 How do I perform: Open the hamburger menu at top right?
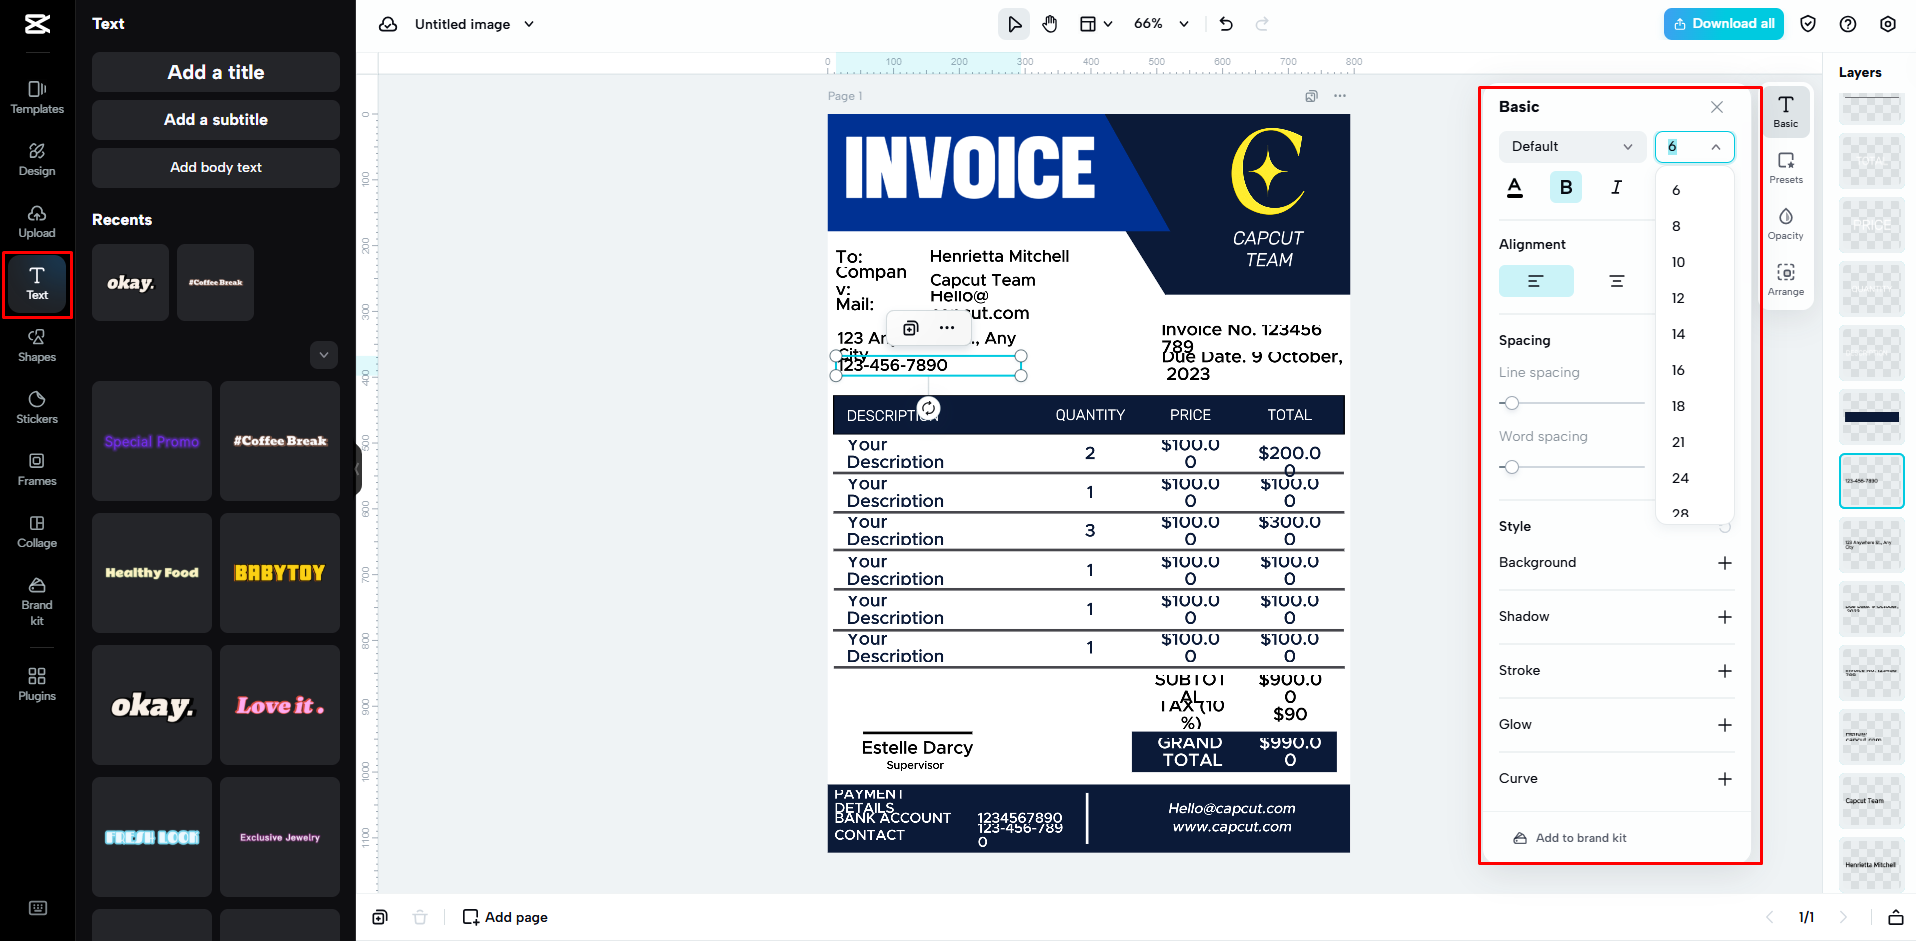[1888, 23]
